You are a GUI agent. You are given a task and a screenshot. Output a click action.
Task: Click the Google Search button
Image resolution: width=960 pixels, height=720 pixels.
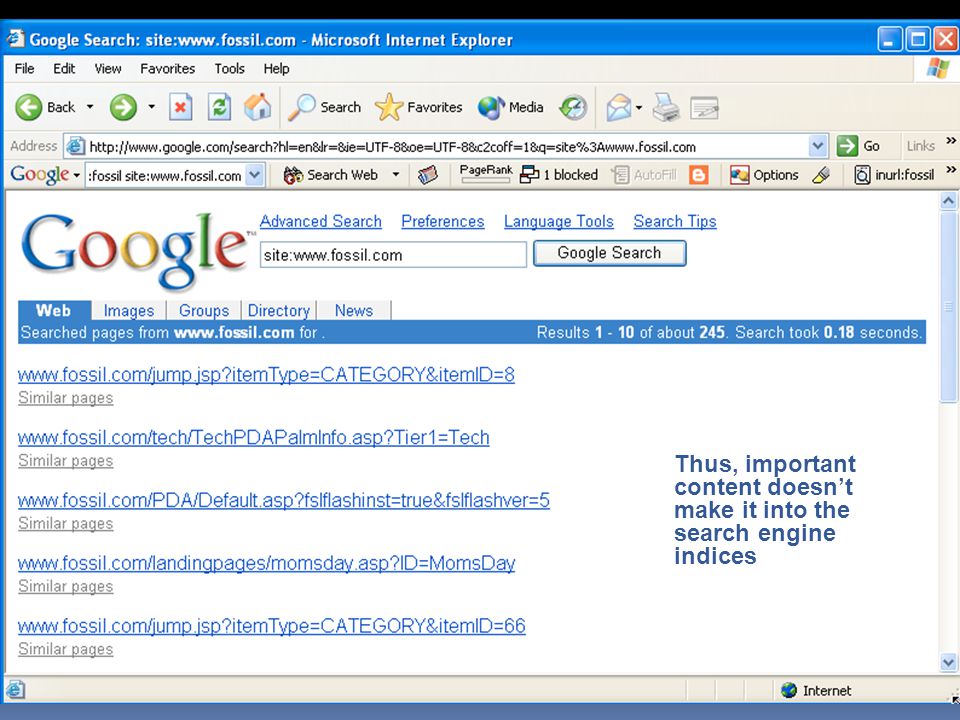pyautogui.click(x=609, y=253)
